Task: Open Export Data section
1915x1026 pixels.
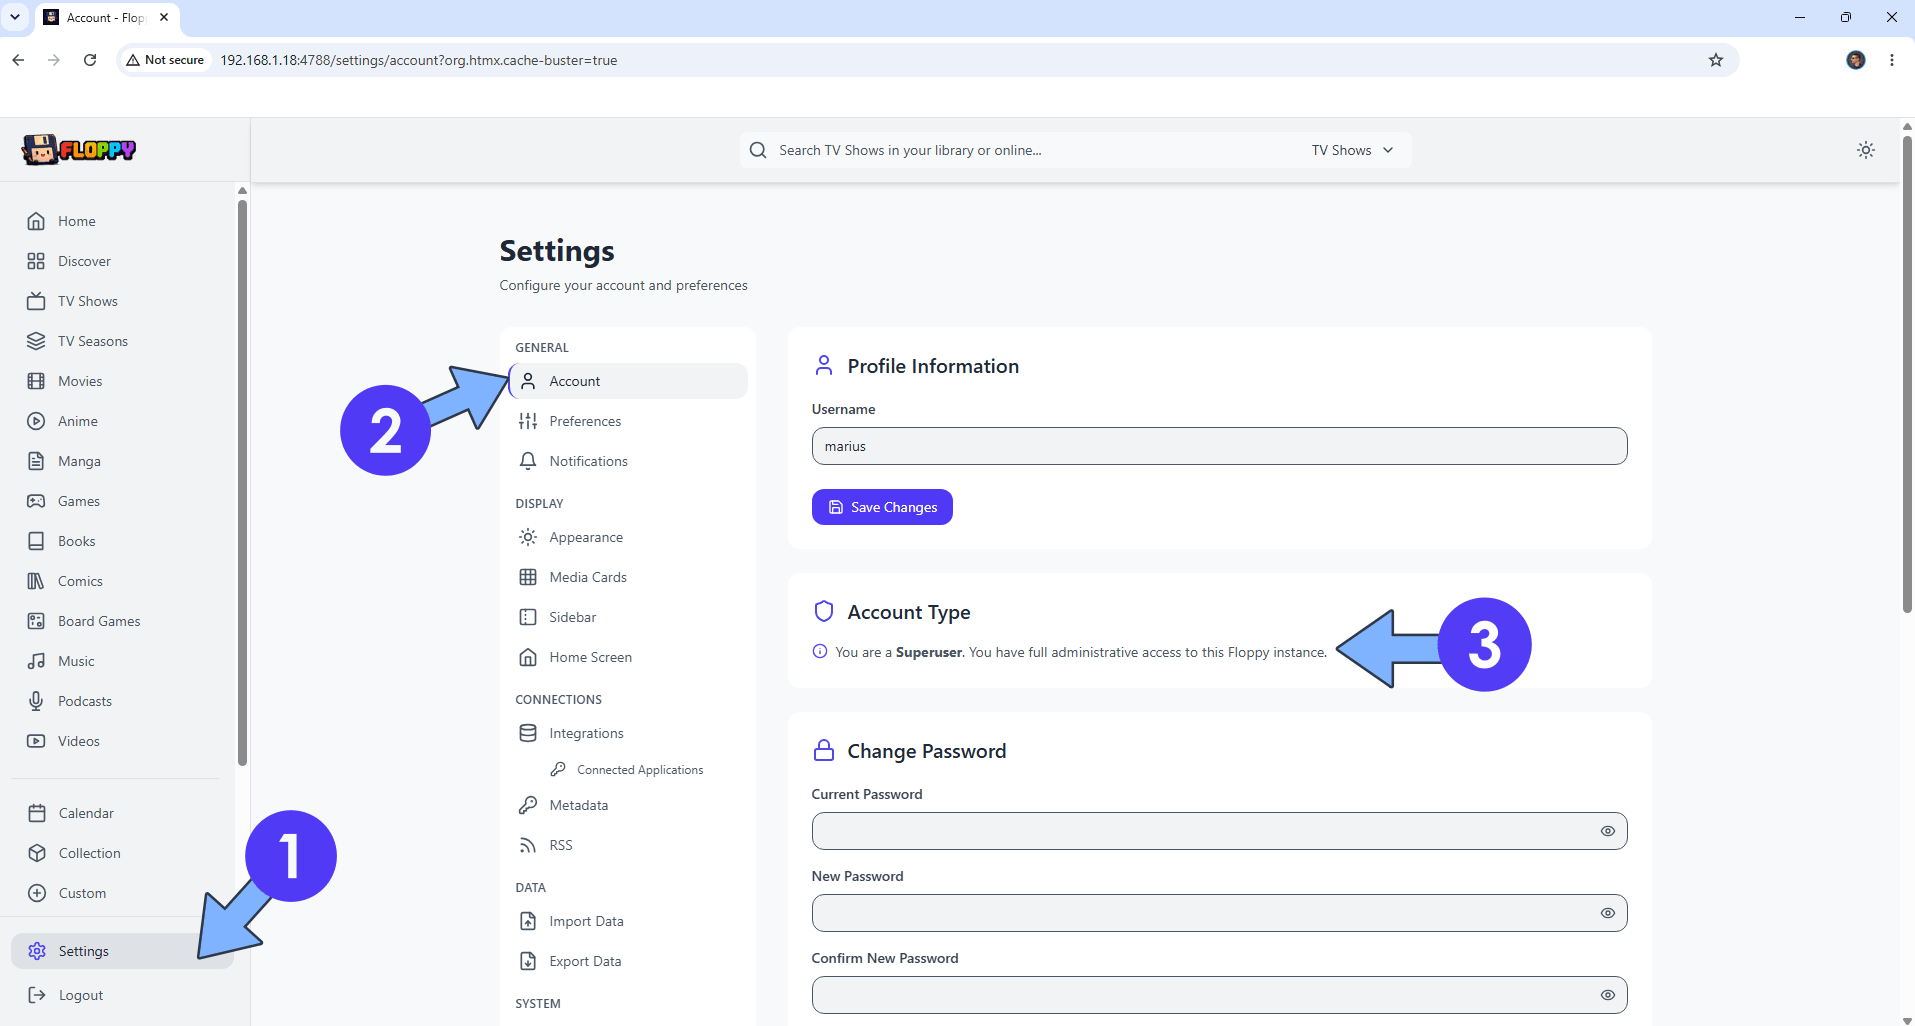Action: (x=628, y=961)
